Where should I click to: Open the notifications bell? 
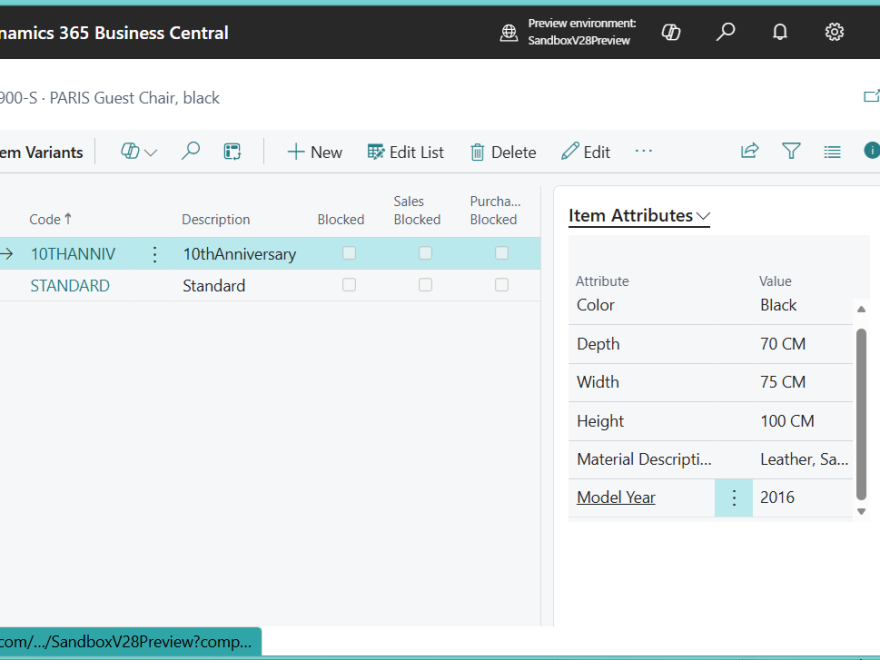(x=780, y=32)
